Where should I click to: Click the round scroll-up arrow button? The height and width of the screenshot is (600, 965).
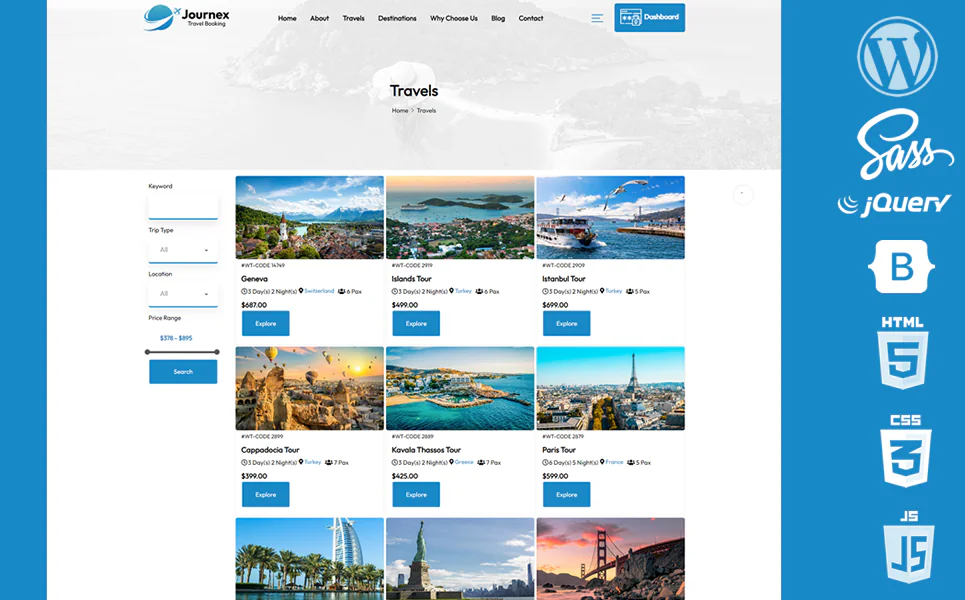click(x=742, y=194)
